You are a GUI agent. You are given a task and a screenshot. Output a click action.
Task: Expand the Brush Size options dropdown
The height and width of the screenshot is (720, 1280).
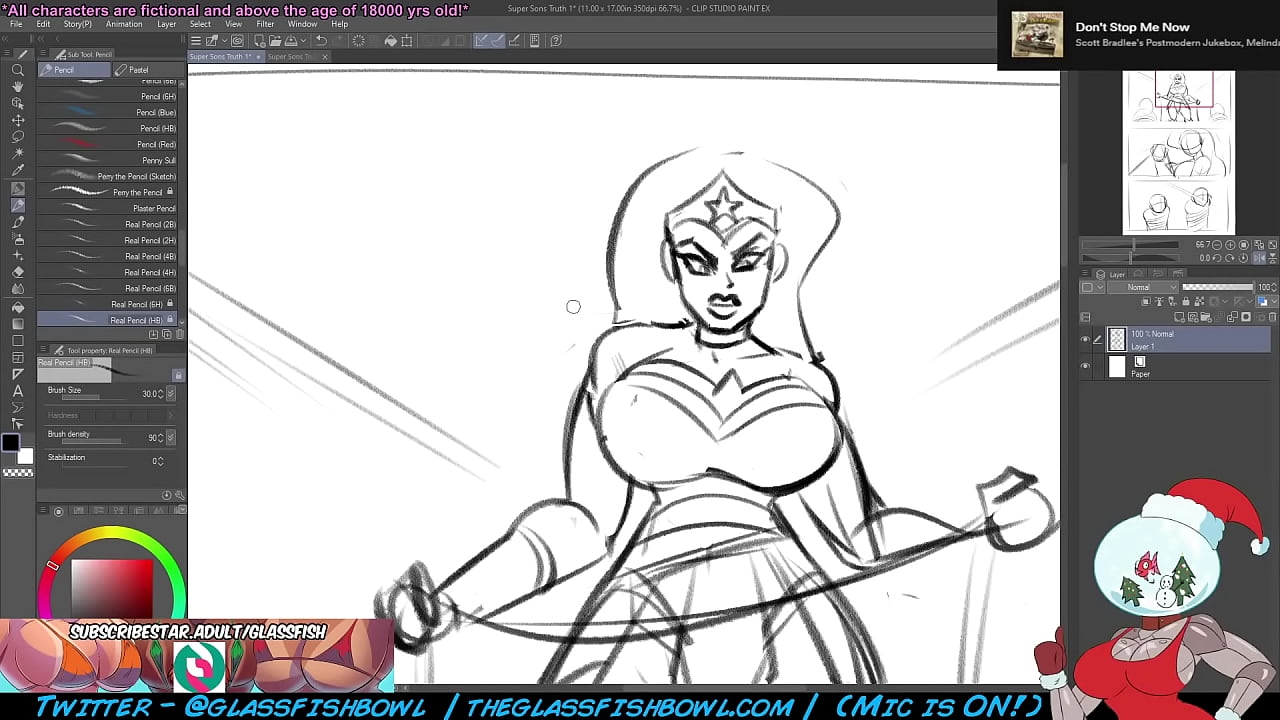click(171, 394)
